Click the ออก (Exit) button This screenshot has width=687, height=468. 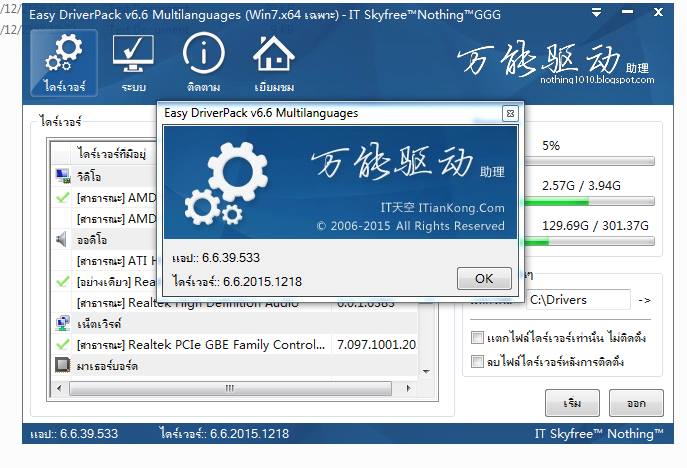636,403
